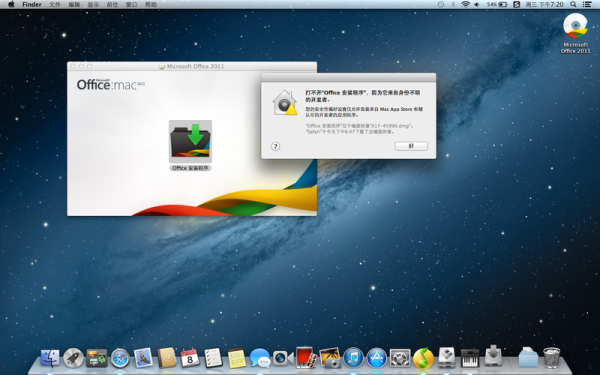Open yellow Notes pad in the Dock
The height and width of the screenshot is (375, 600).
point(236,358)
